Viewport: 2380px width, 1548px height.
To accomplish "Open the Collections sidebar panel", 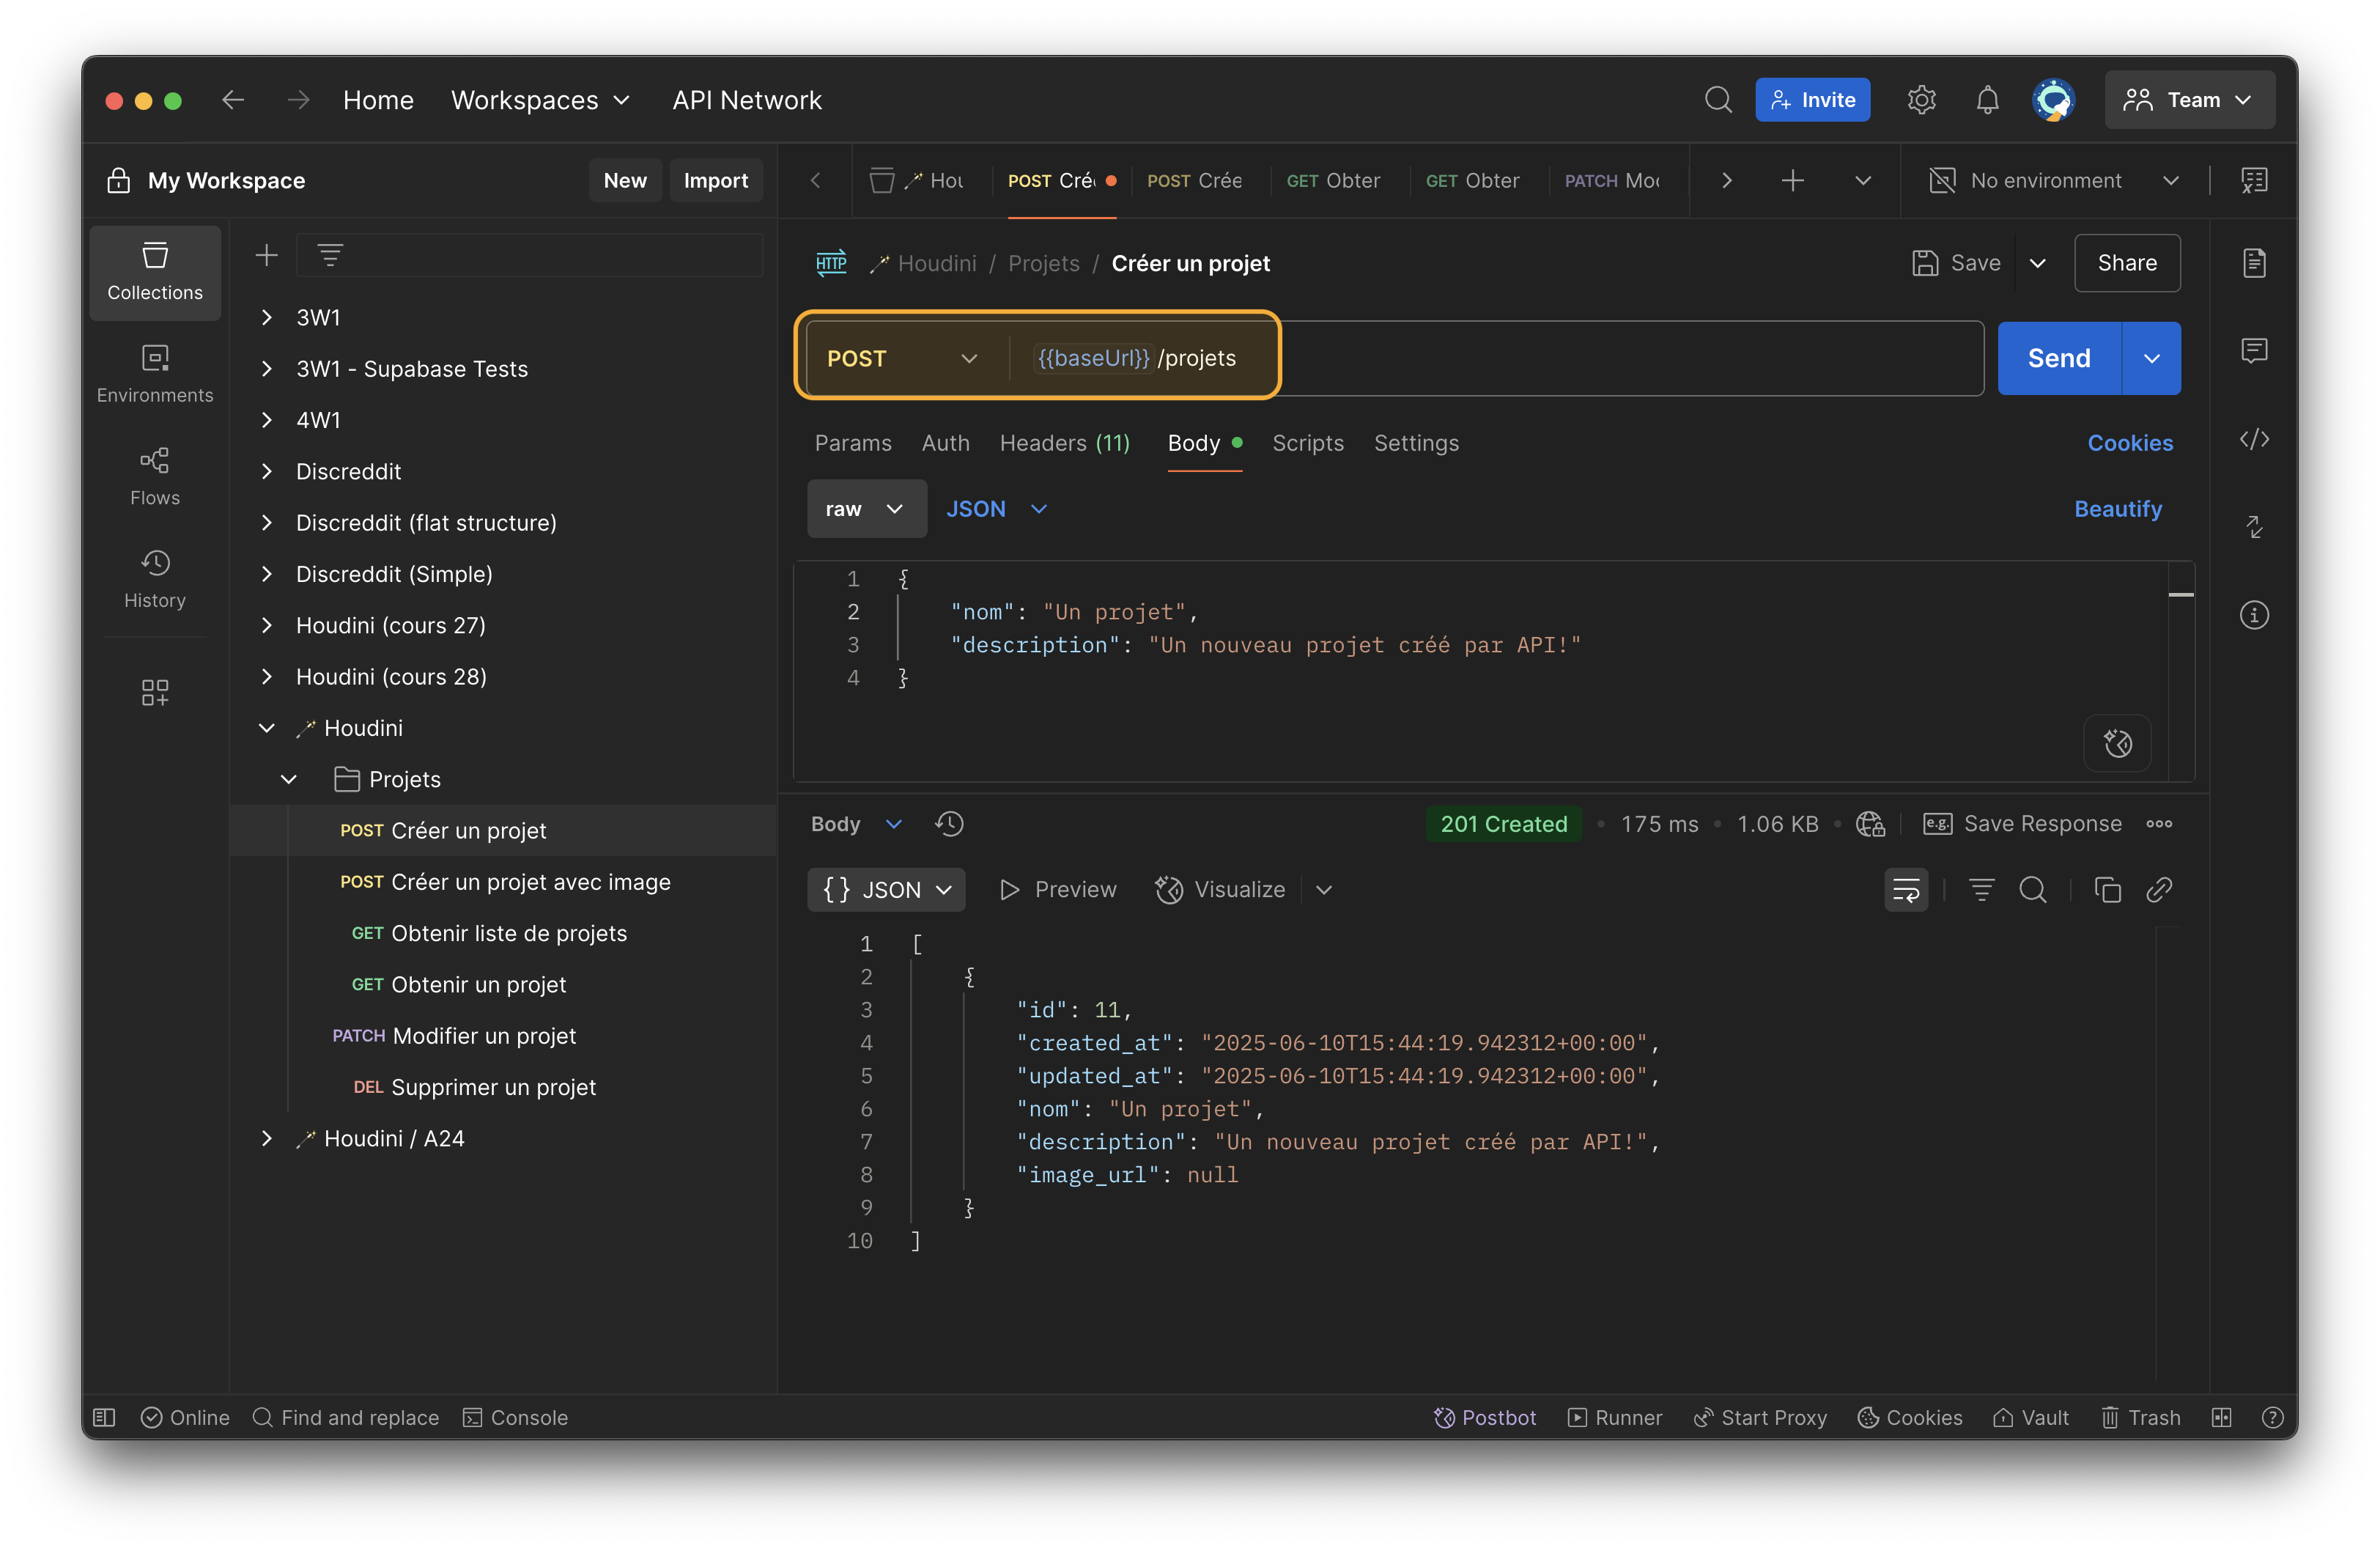I will point(155,272).
